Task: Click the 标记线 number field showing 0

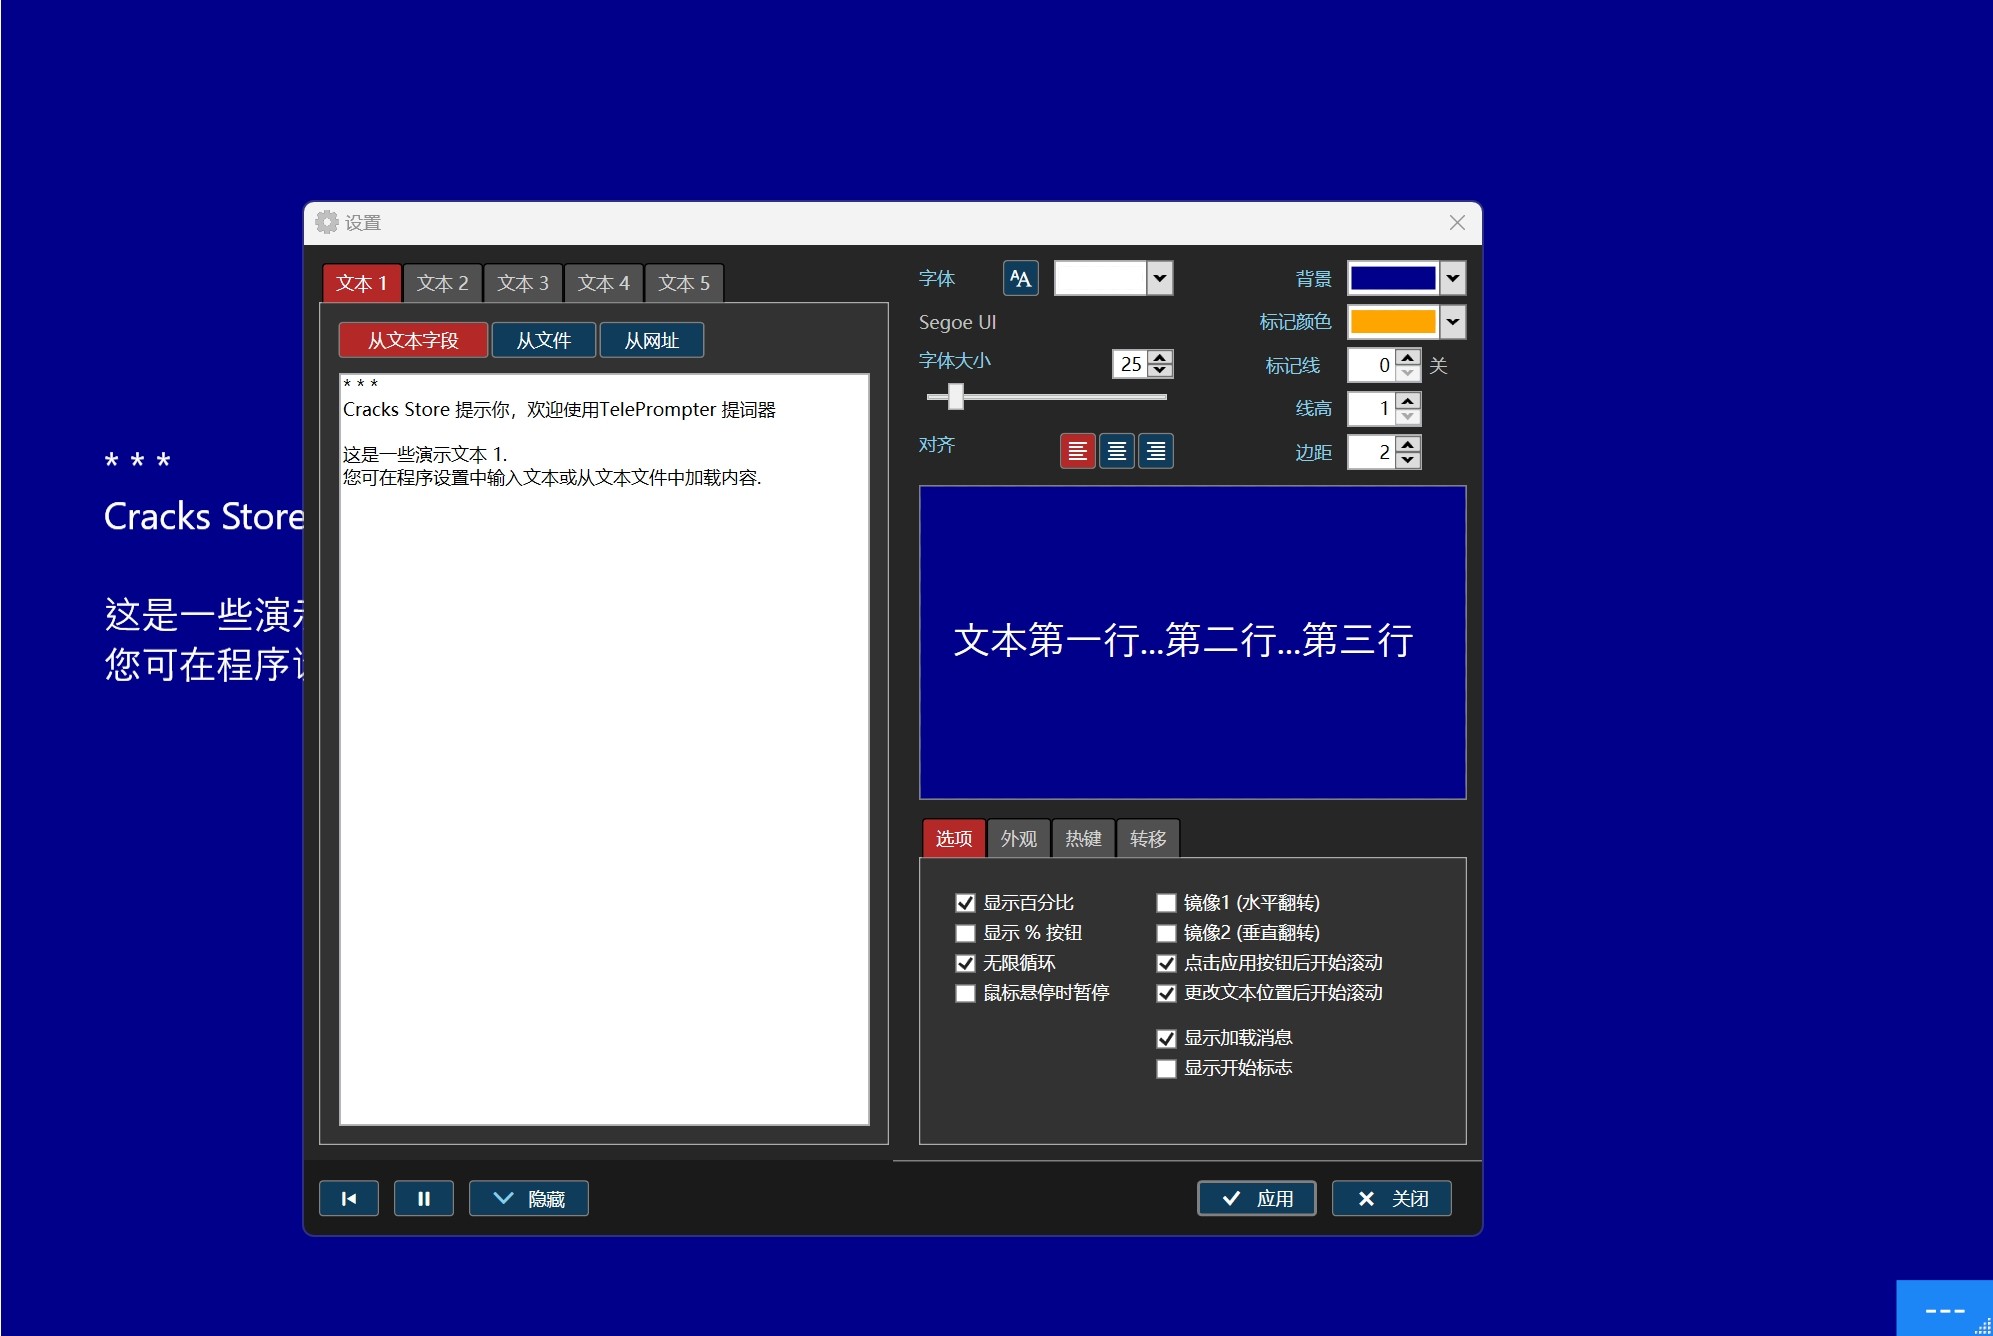Action: coord(1372,365)
